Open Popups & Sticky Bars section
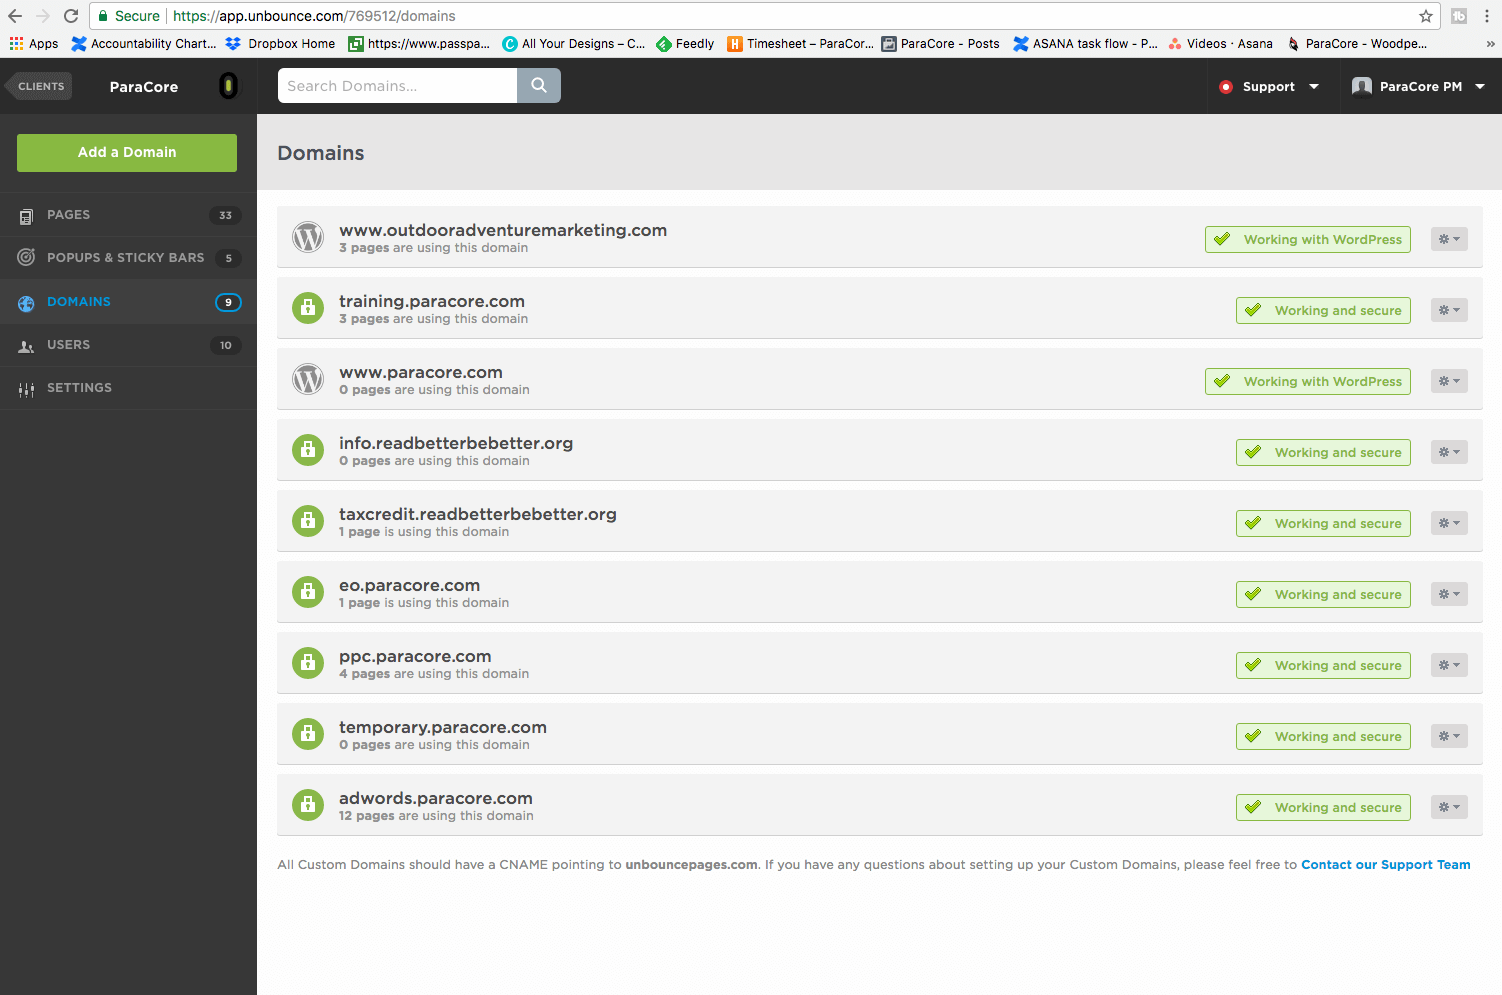Image resolution: width=1502 pixels, height=995 pixels. (128, 258)
